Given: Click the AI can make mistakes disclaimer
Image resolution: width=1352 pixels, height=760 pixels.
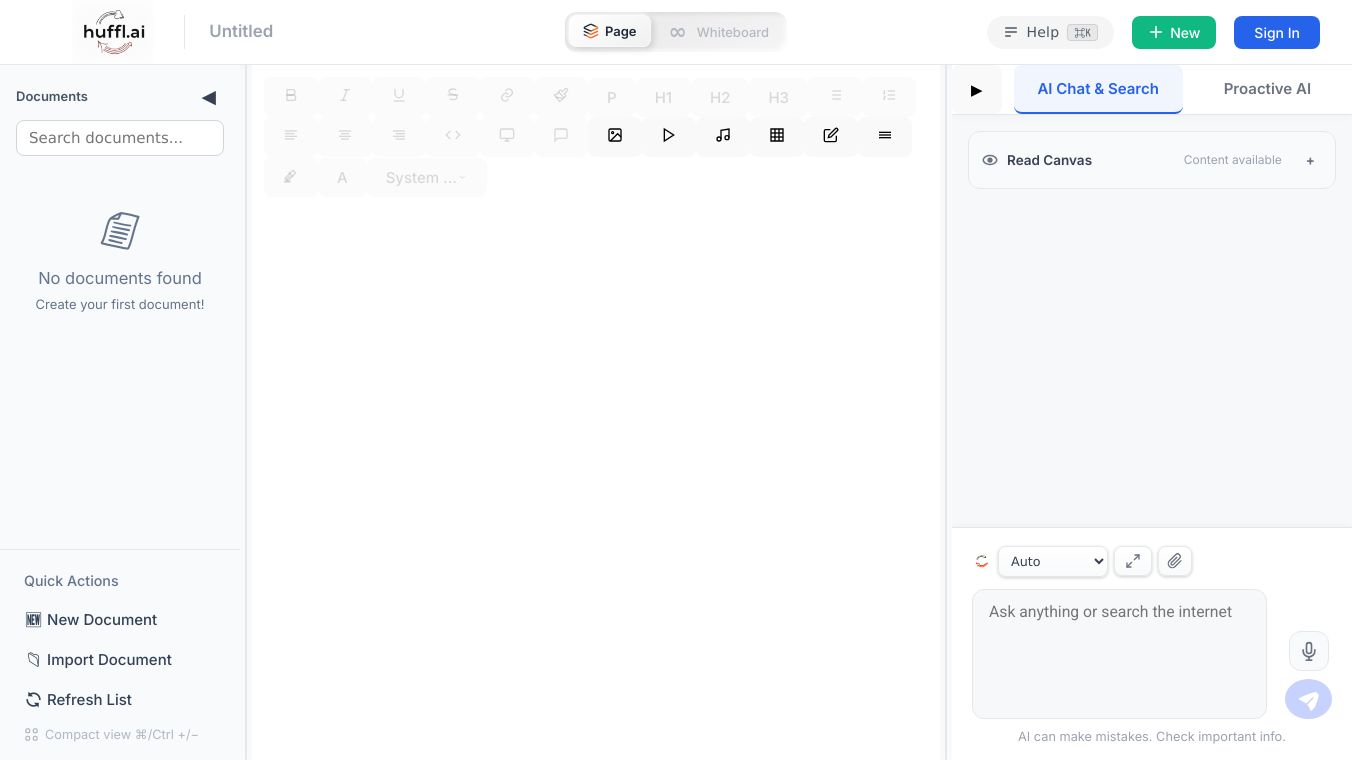Looking at the screenshot, I should pyautogui.click(x=1152, y=737).
